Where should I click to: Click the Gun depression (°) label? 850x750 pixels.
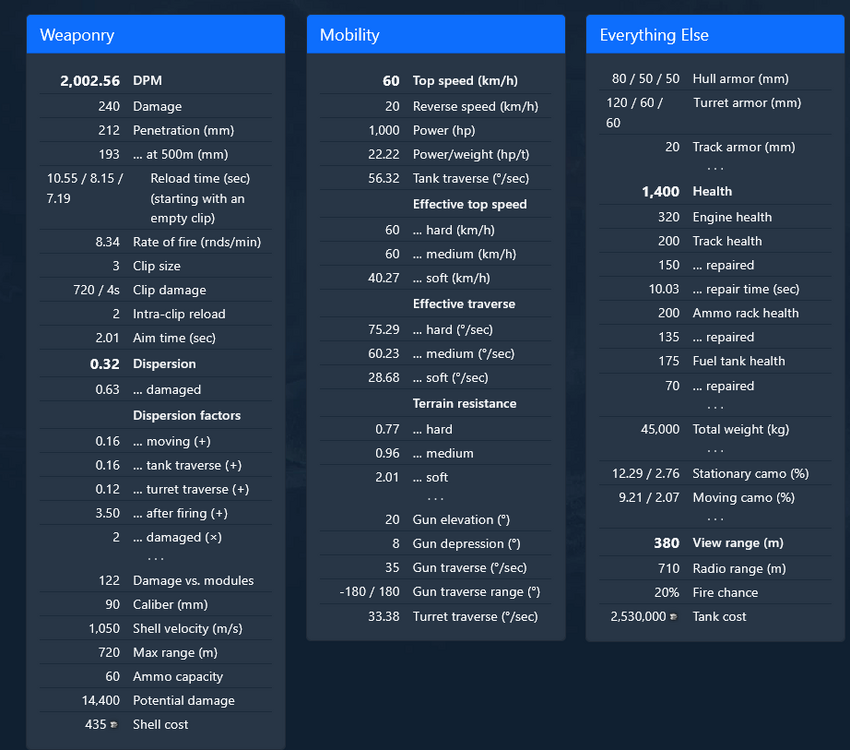point(466,544)
